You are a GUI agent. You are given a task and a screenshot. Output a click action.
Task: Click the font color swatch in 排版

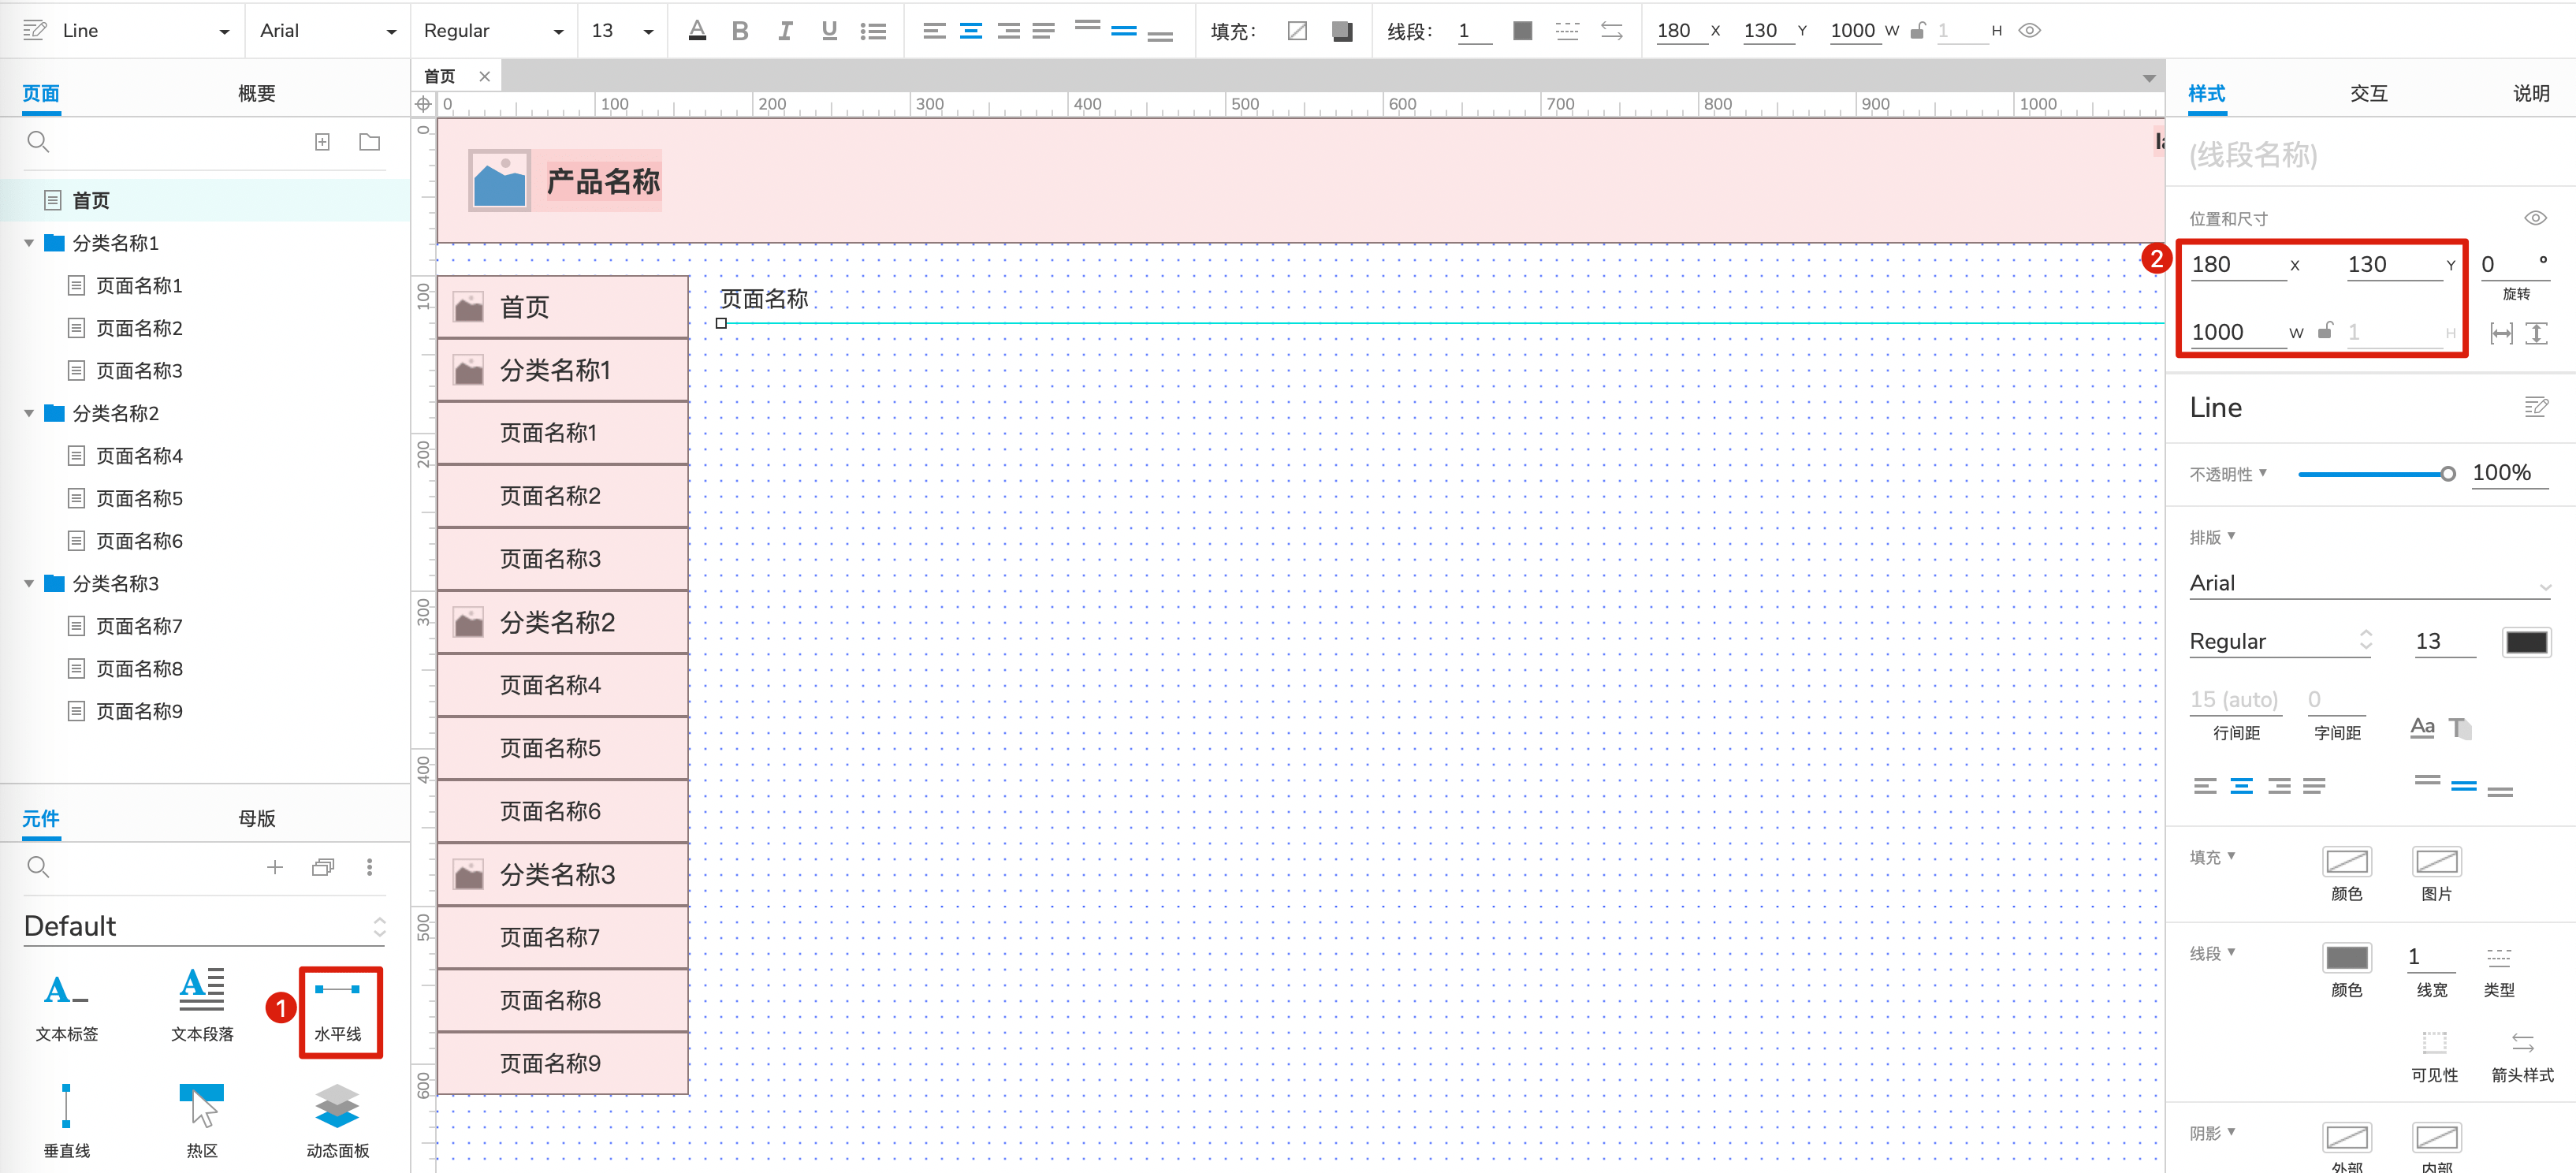(2526, 642)
